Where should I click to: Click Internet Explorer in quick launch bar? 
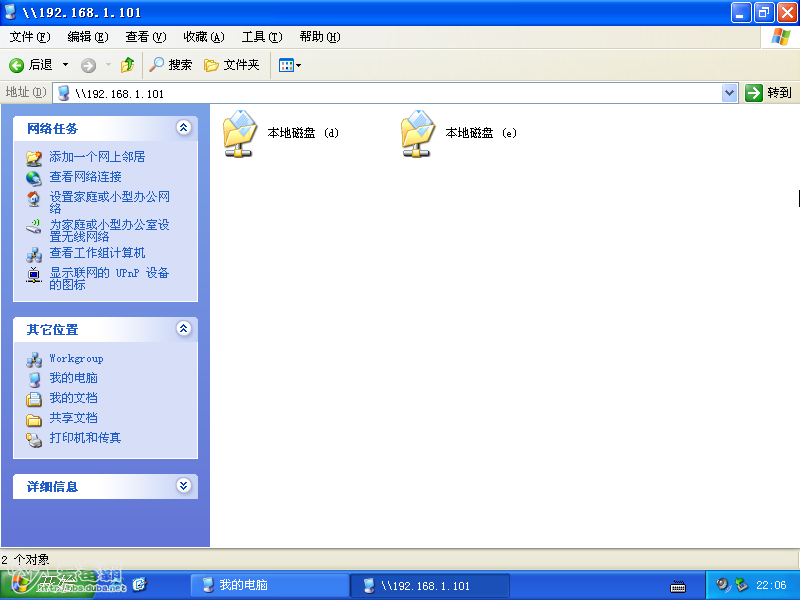pyautogui.click(x=140, y=584)
